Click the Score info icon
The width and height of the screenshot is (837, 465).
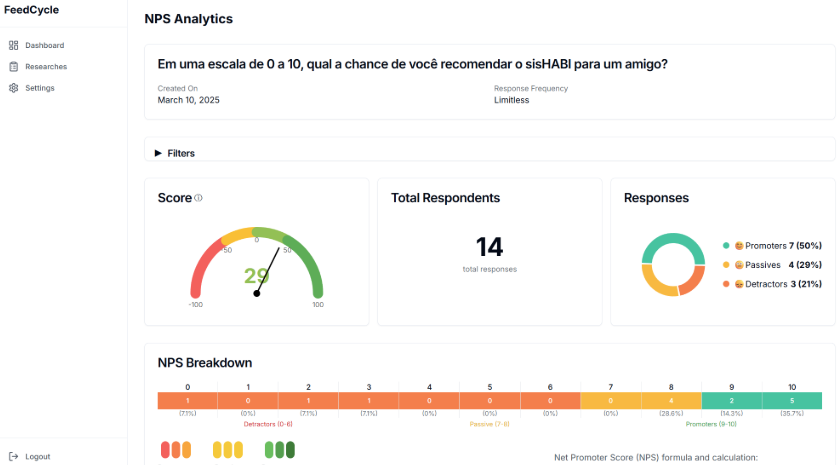point(199,198)
